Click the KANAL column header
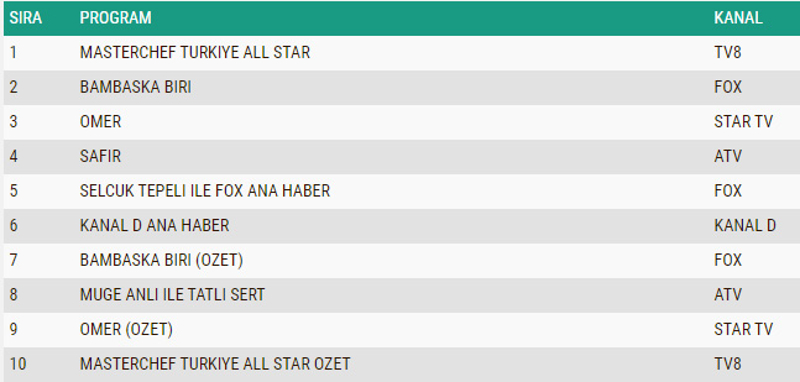This screenshot has height=382, width=800. (x=738, y=18)
